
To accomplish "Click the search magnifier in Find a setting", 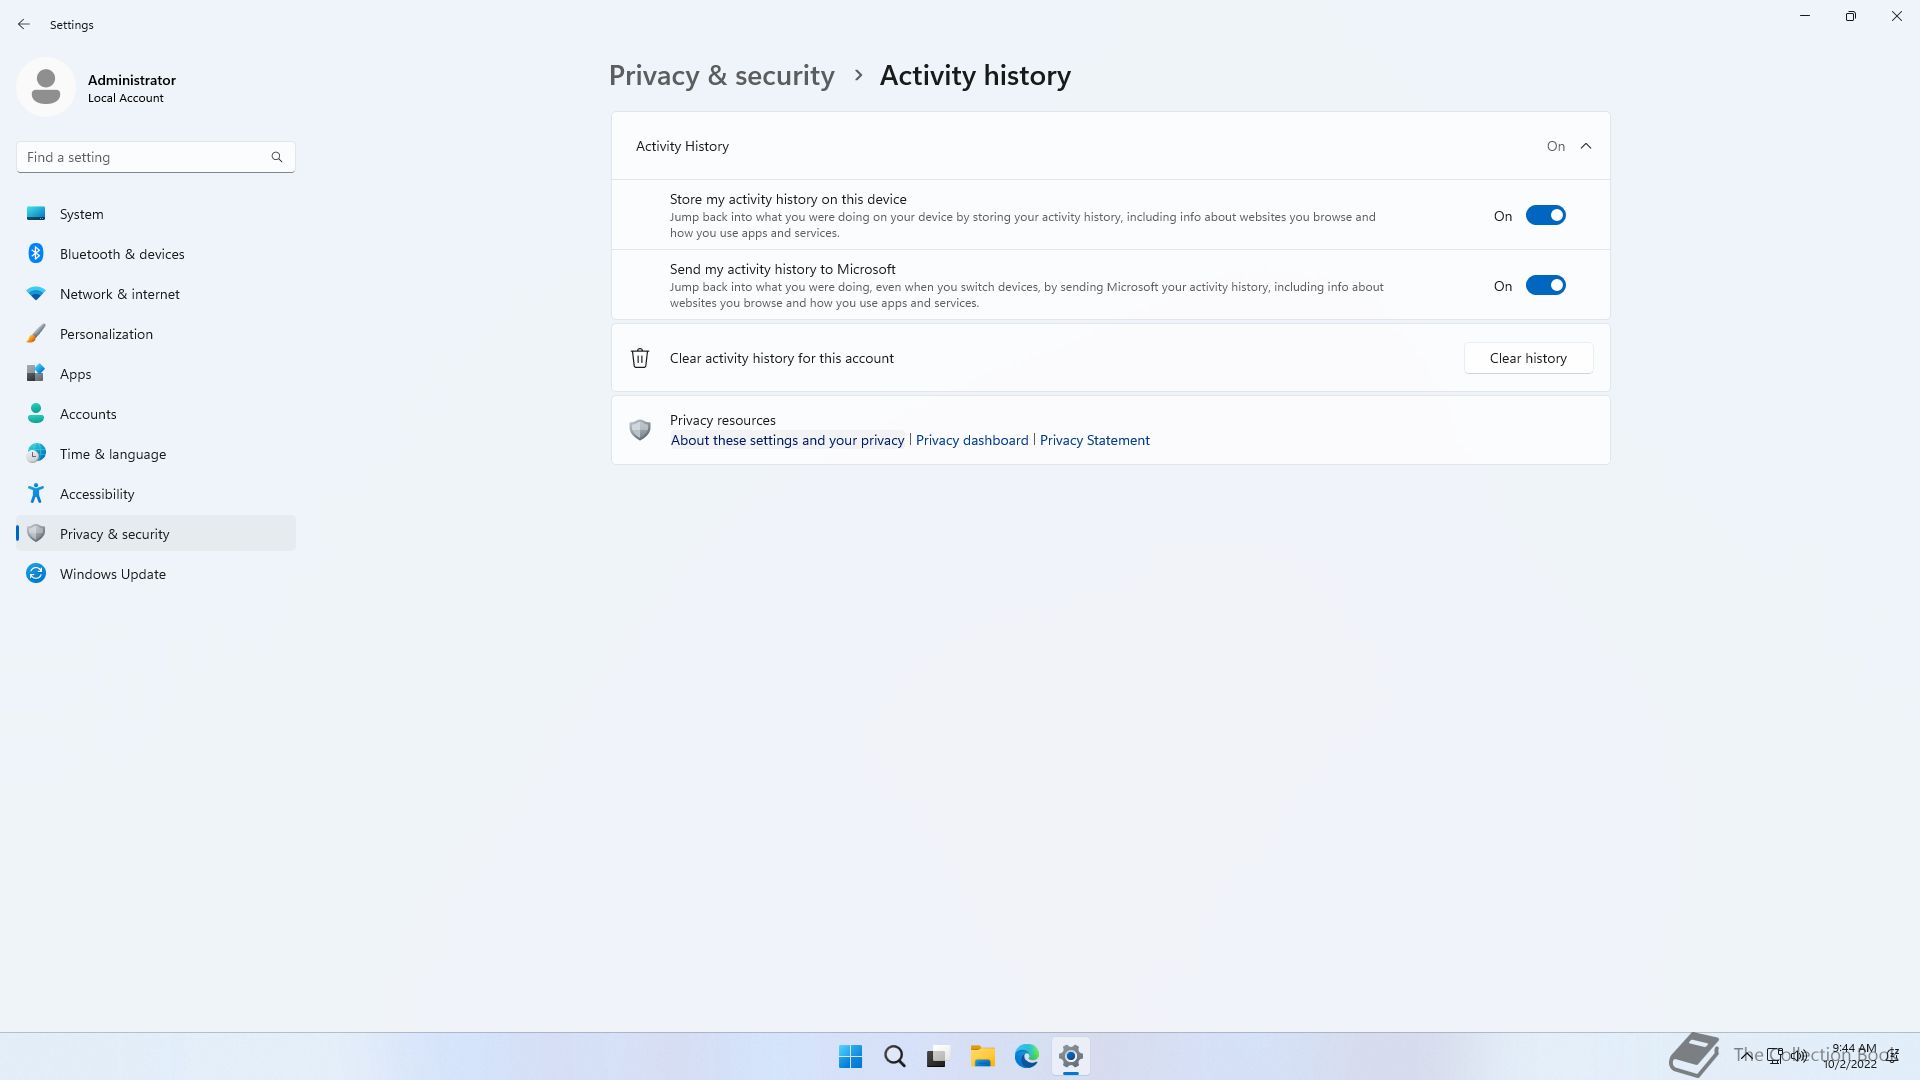I will point(277,157).
